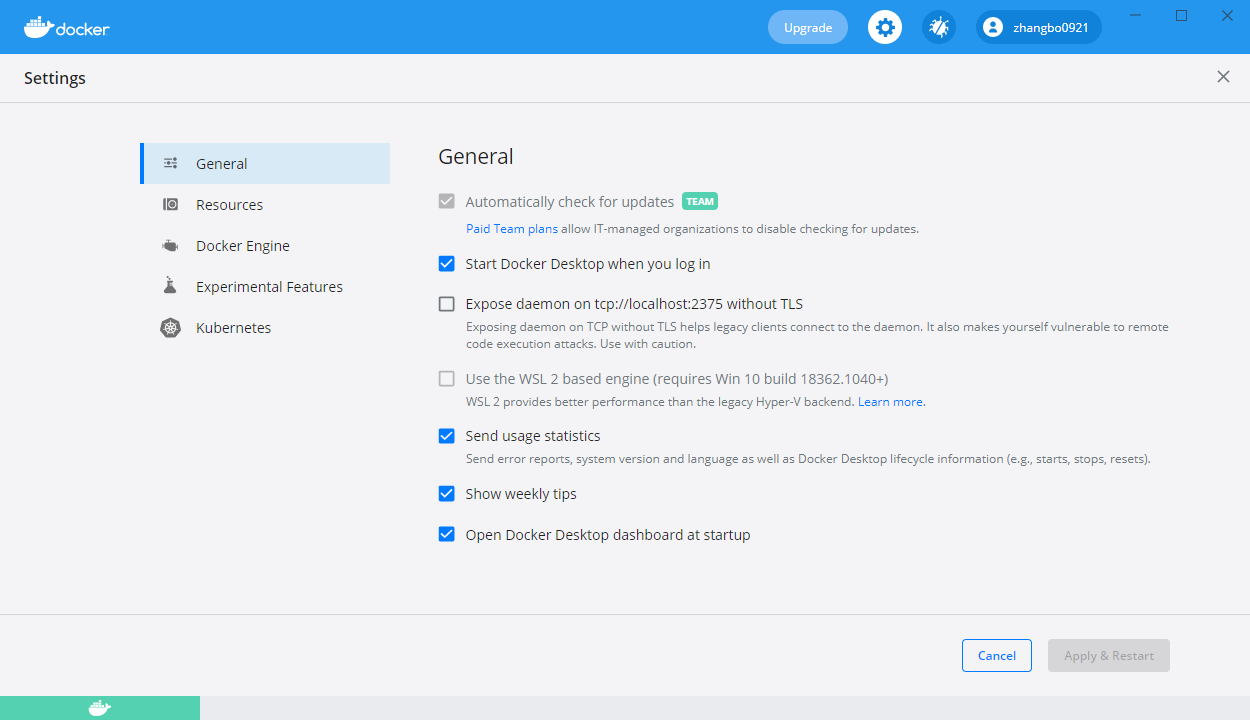
Task: Click the Settings title text
Action: pos(55,78)
